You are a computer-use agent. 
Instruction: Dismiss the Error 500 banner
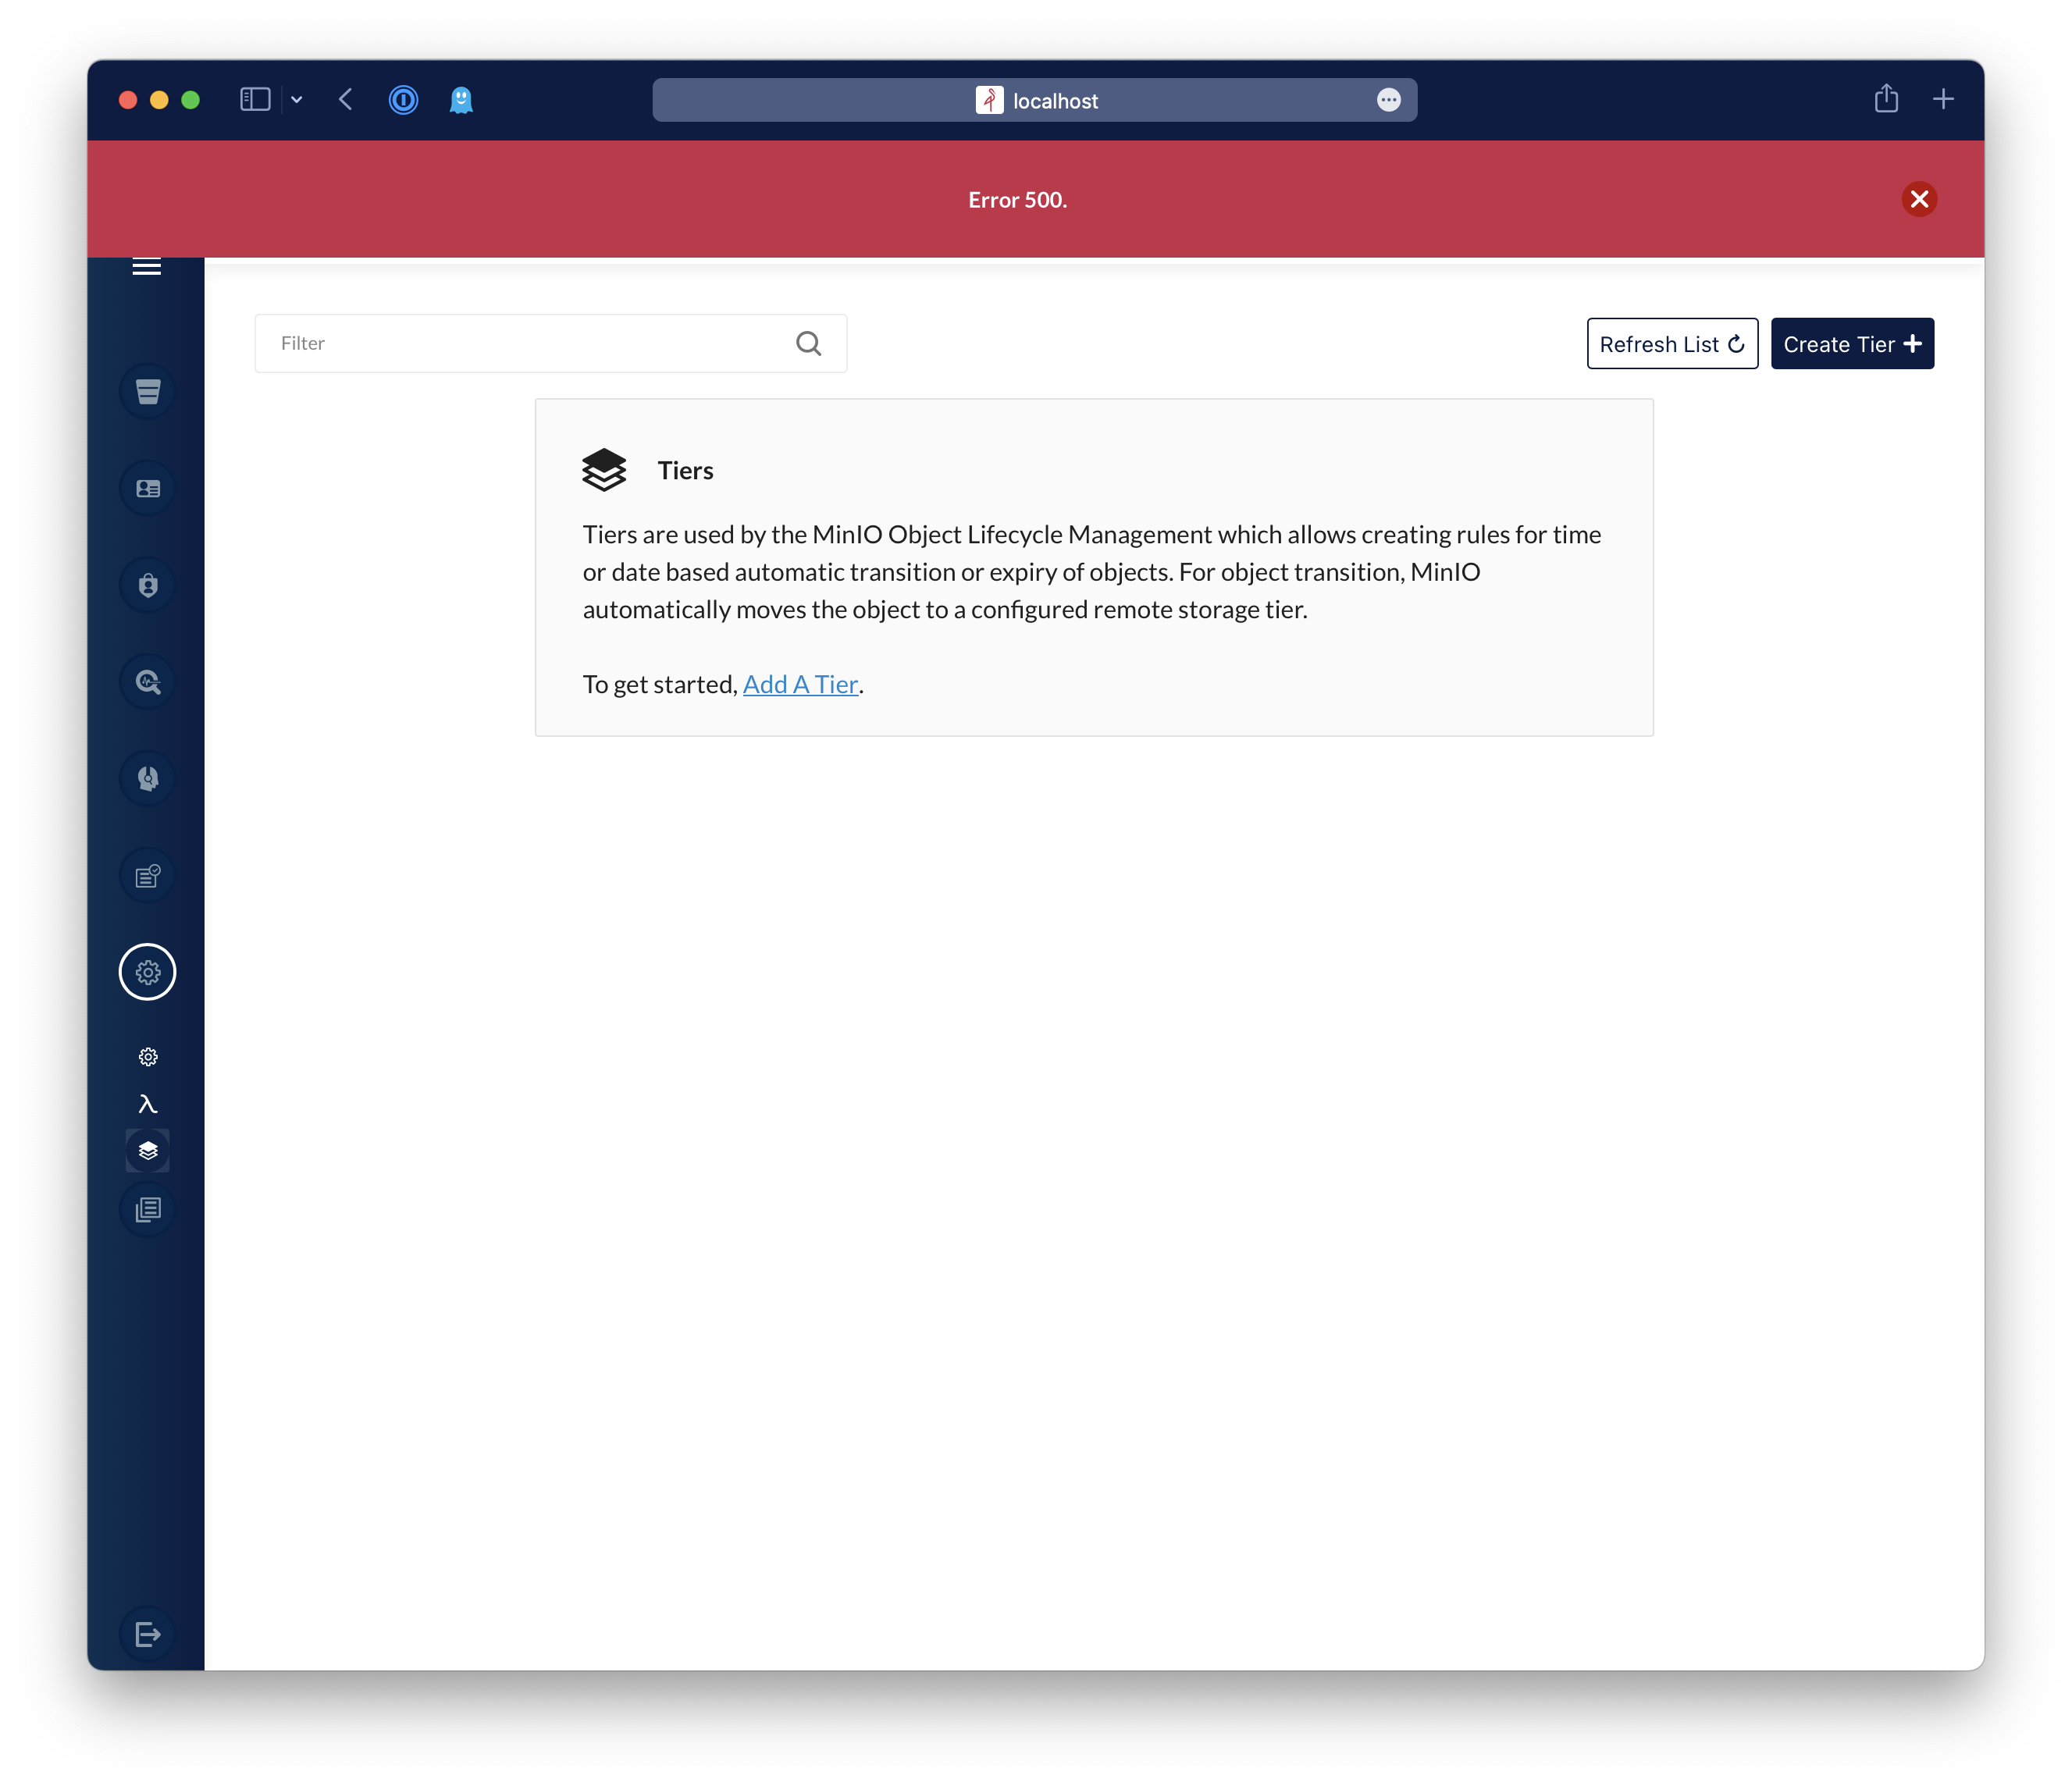click(1919, 199)
